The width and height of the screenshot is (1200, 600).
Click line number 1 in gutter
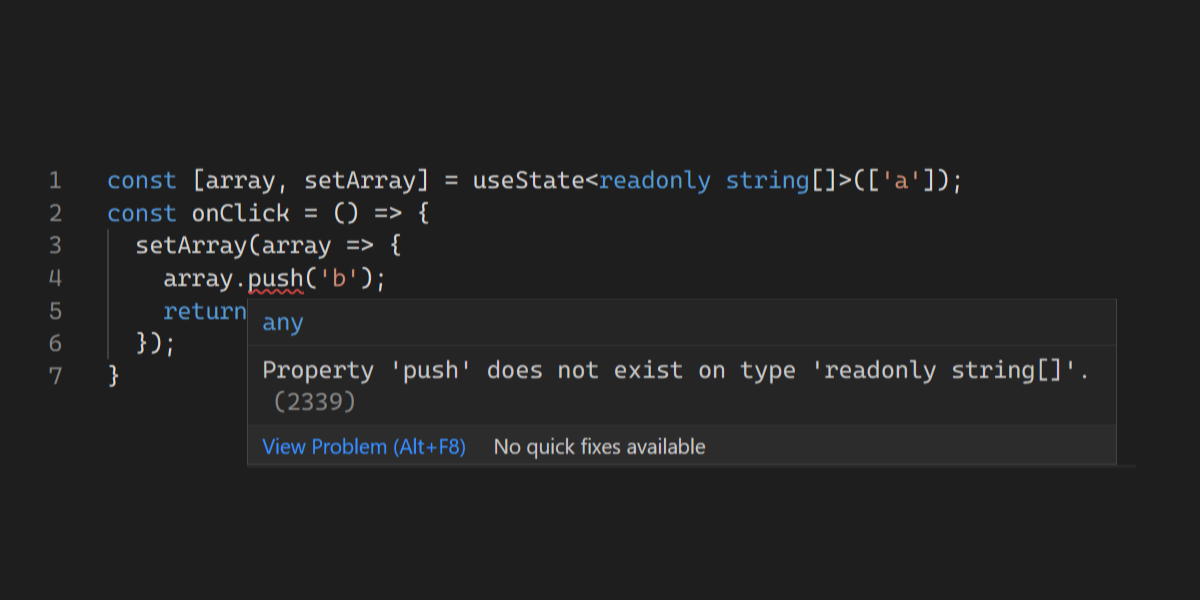tap(55, 181)
